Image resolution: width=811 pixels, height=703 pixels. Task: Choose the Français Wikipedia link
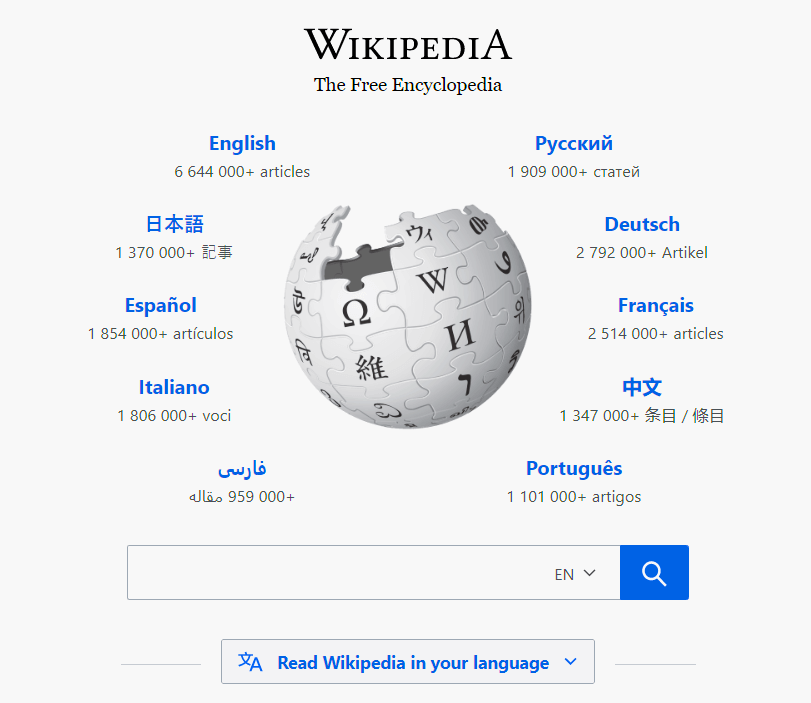tap(656, 305)
